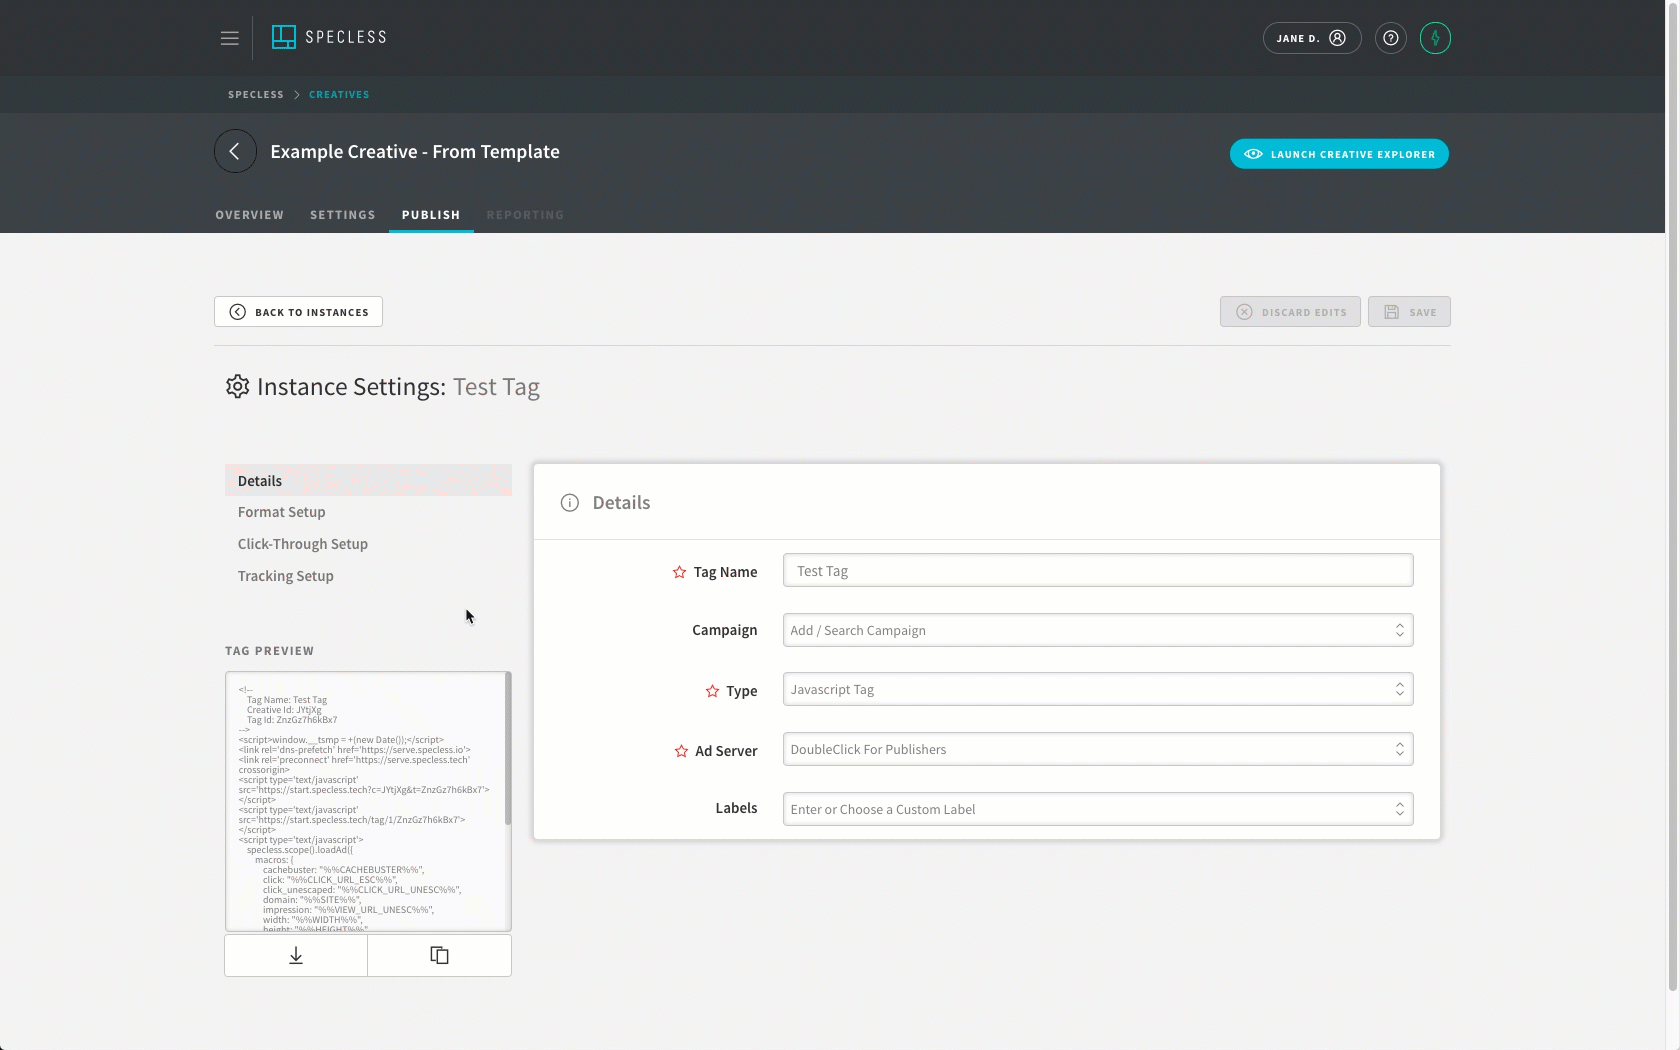Click the SPECLESS breadcrumb link
The height and width of the screenshot is (1050, 1680).
coord(256,94)
